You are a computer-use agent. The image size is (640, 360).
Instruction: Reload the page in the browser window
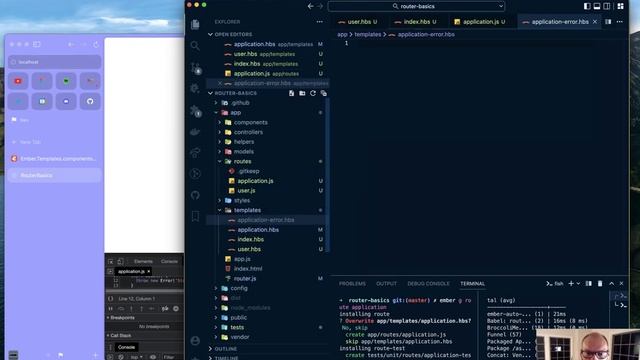coord(96,44)
